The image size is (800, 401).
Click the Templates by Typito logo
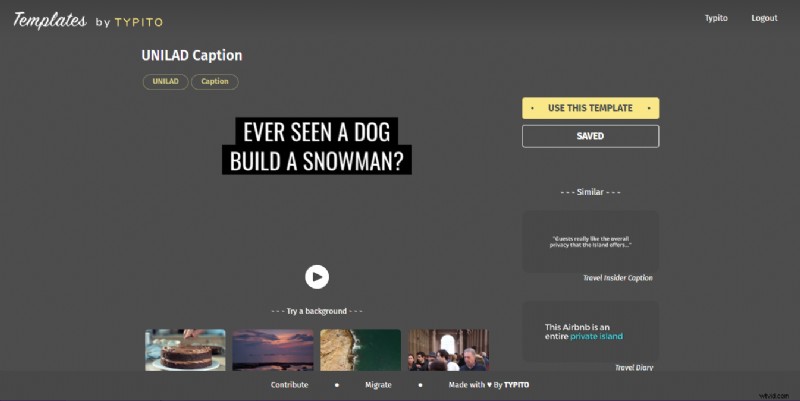pos(88,20)
